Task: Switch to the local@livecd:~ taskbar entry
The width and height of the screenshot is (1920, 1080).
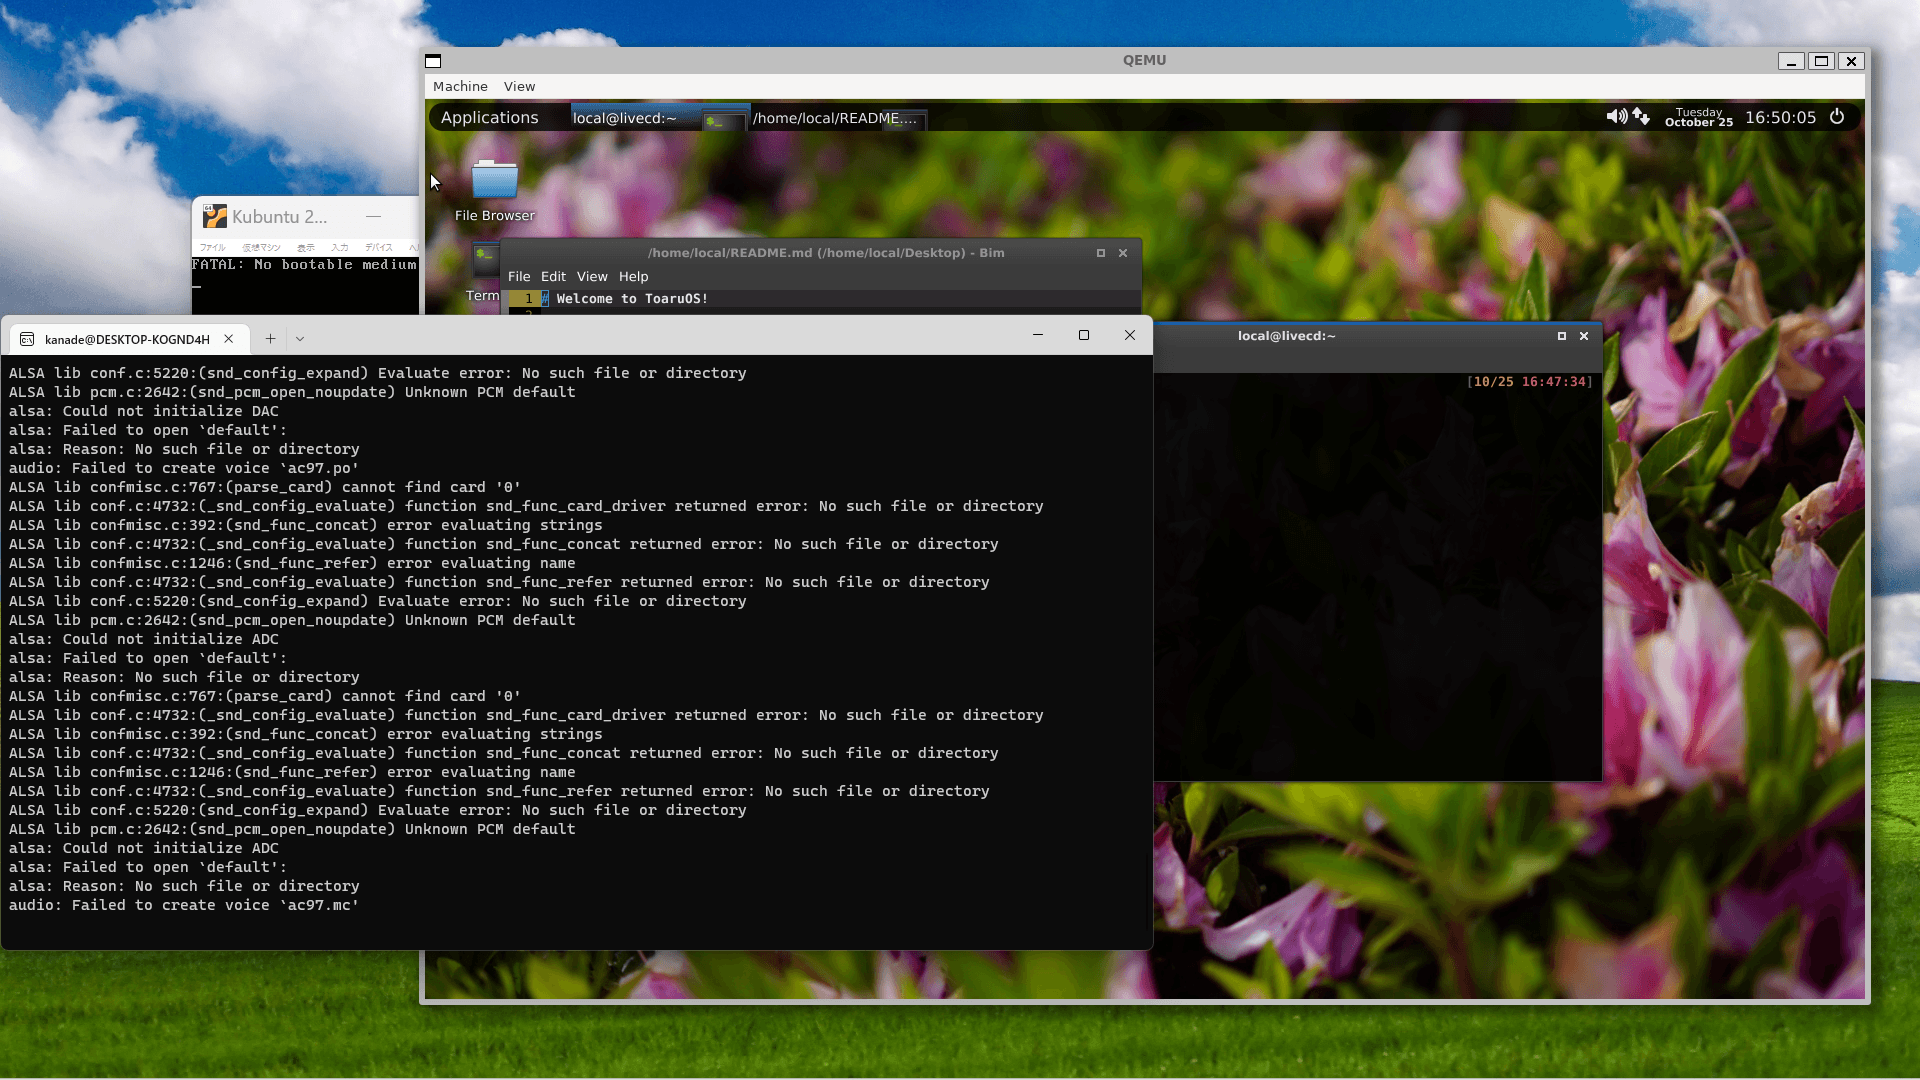Action: tap(624, 118)
